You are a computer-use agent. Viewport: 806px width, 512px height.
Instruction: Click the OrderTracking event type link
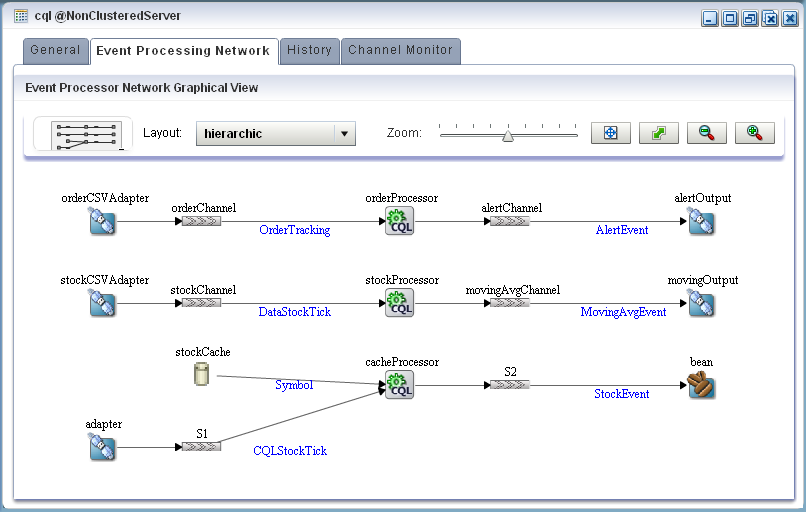(x=295, y=230)
